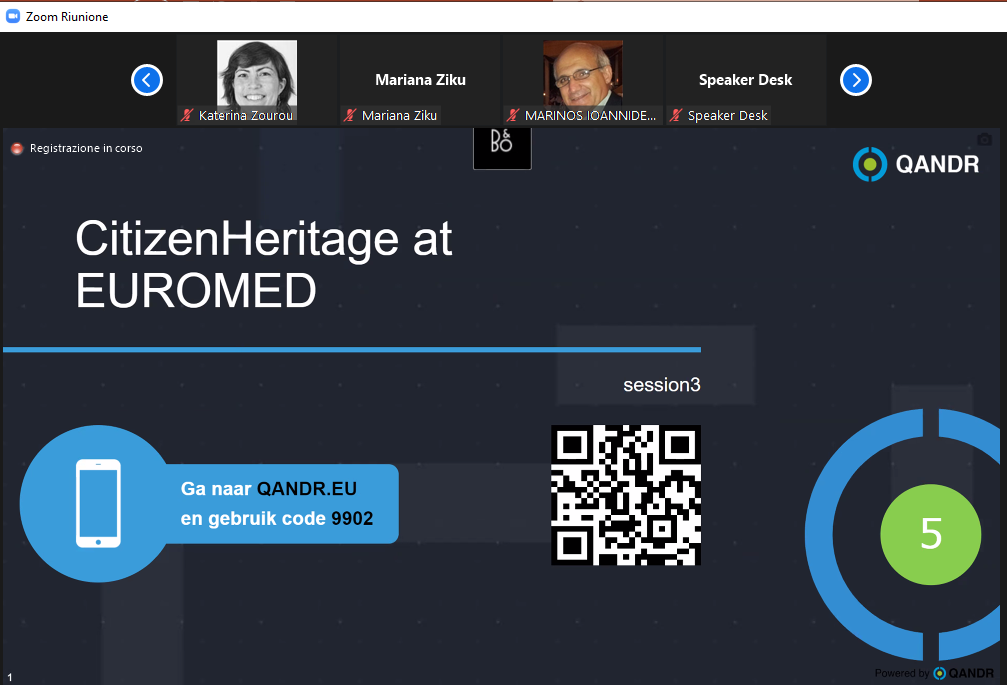Select the Speaker Desk participant tile
Screen dimensions: 1007x685
[x=746, y=80]
